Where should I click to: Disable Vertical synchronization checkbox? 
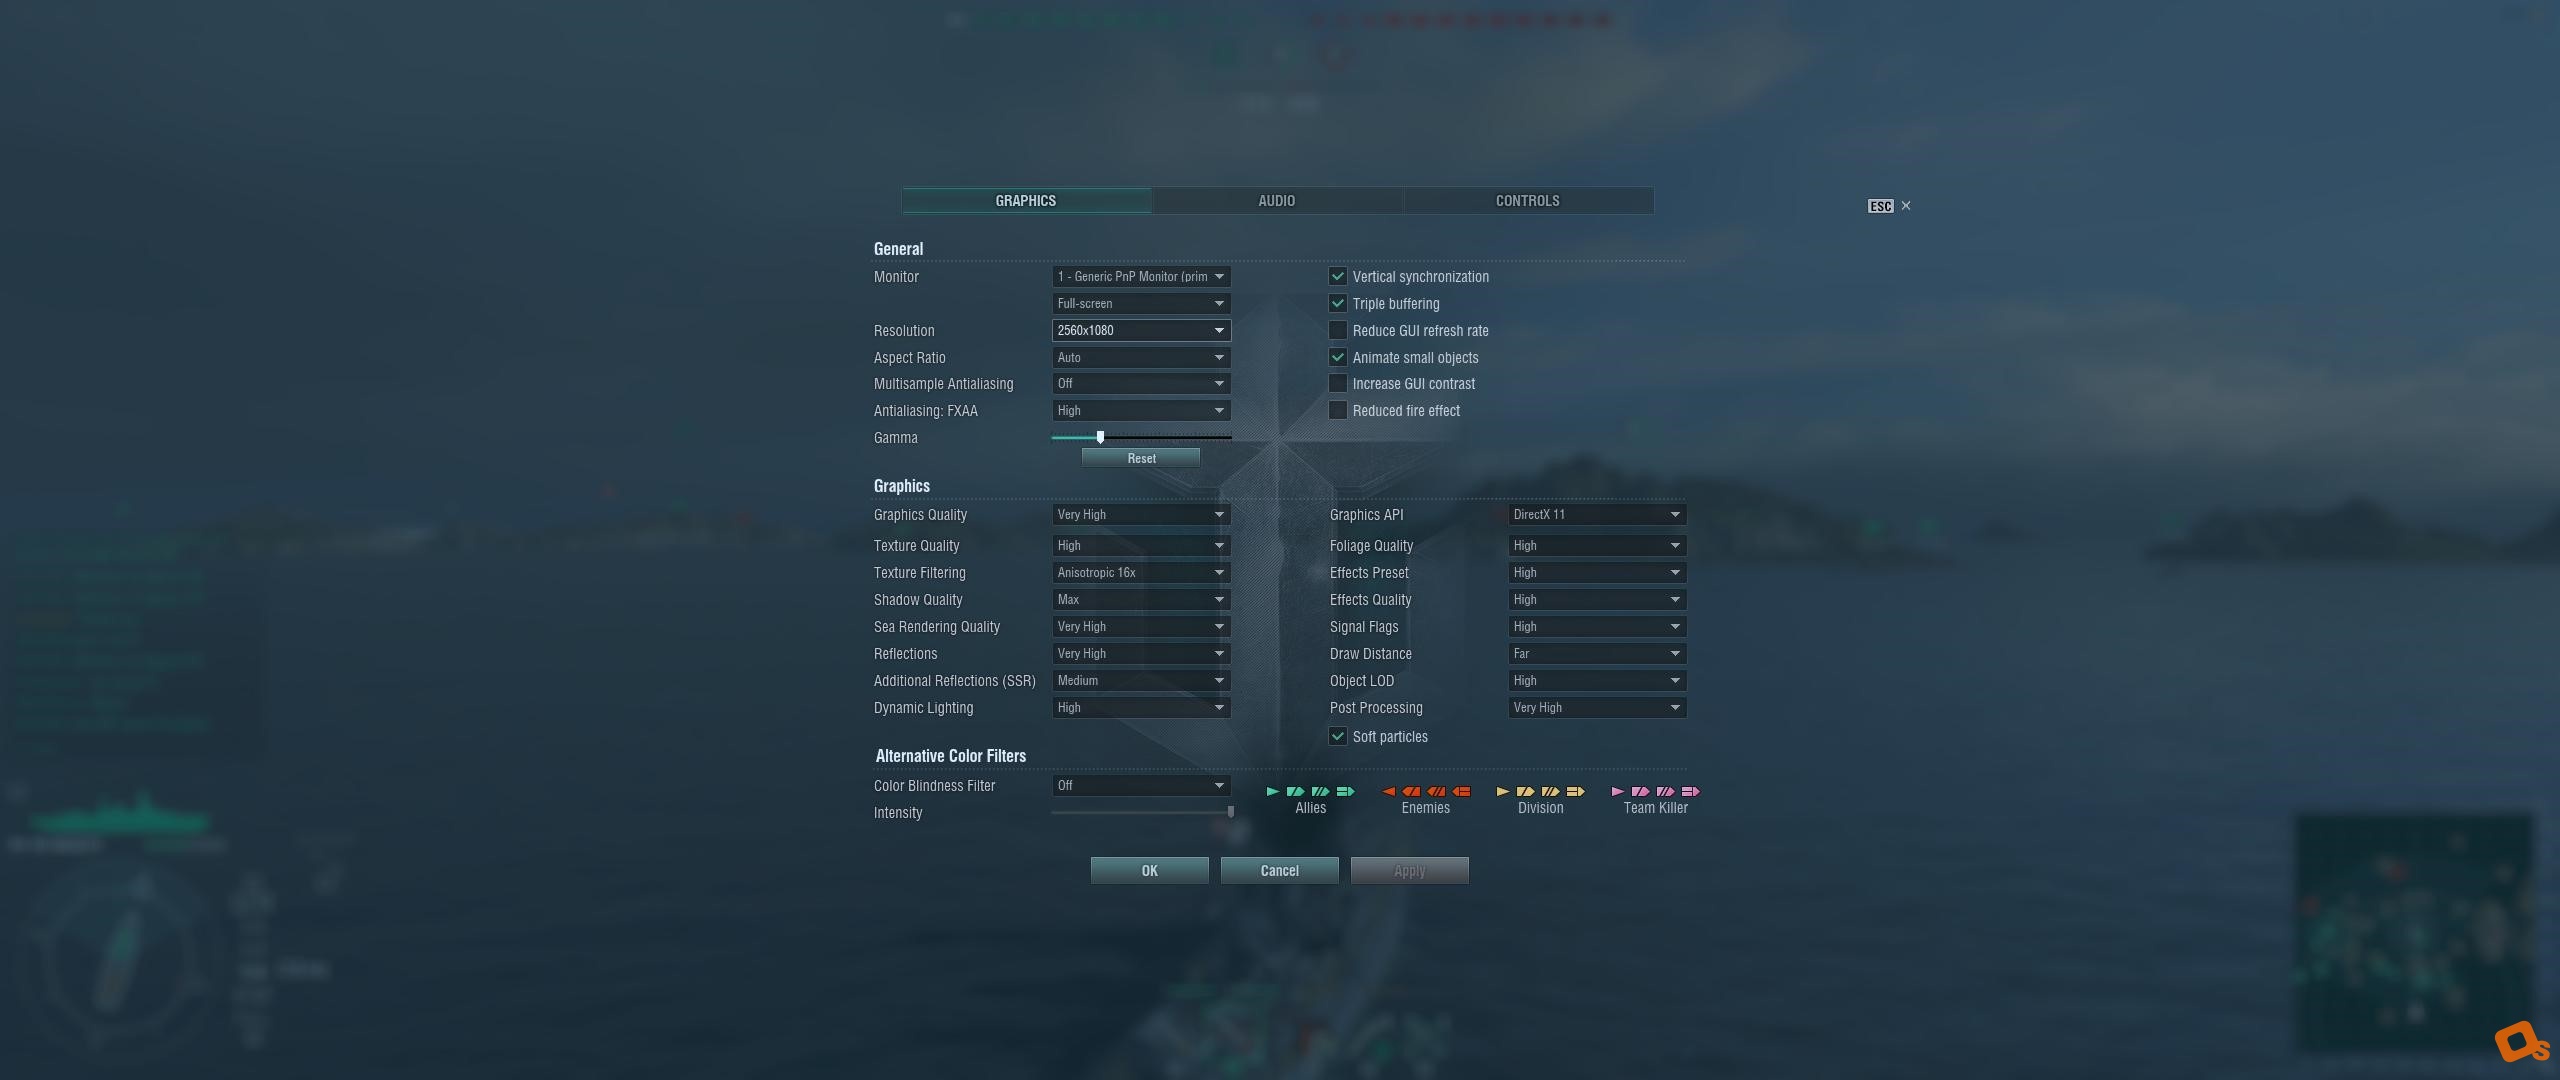point(1338,276)
